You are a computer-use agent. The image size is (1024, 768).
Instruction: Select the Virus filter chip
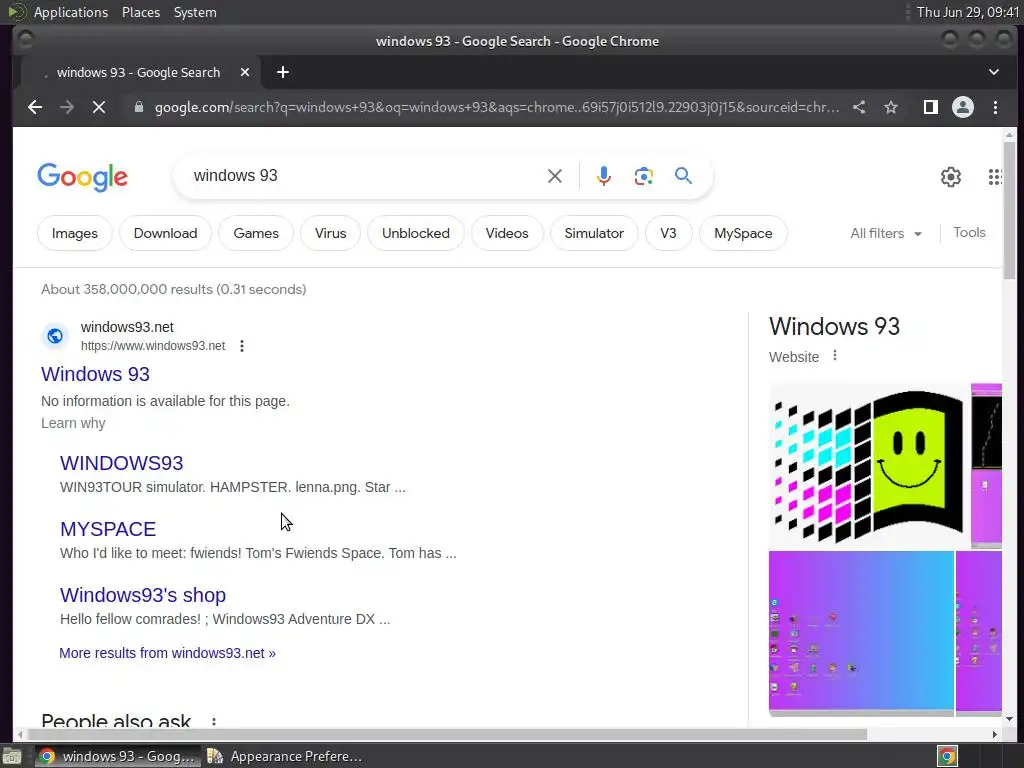tap(330, 233)
